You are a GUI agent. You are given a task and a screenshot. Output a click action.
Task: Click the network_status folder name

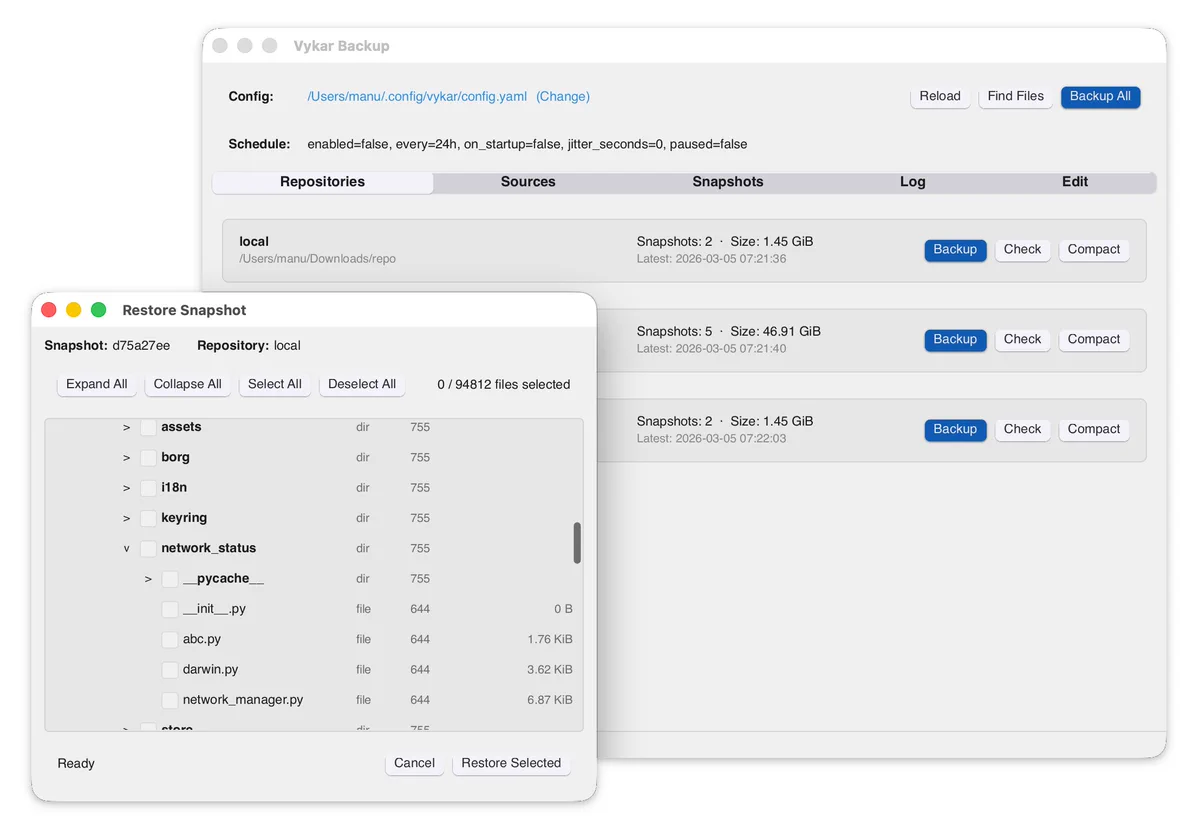208,549
